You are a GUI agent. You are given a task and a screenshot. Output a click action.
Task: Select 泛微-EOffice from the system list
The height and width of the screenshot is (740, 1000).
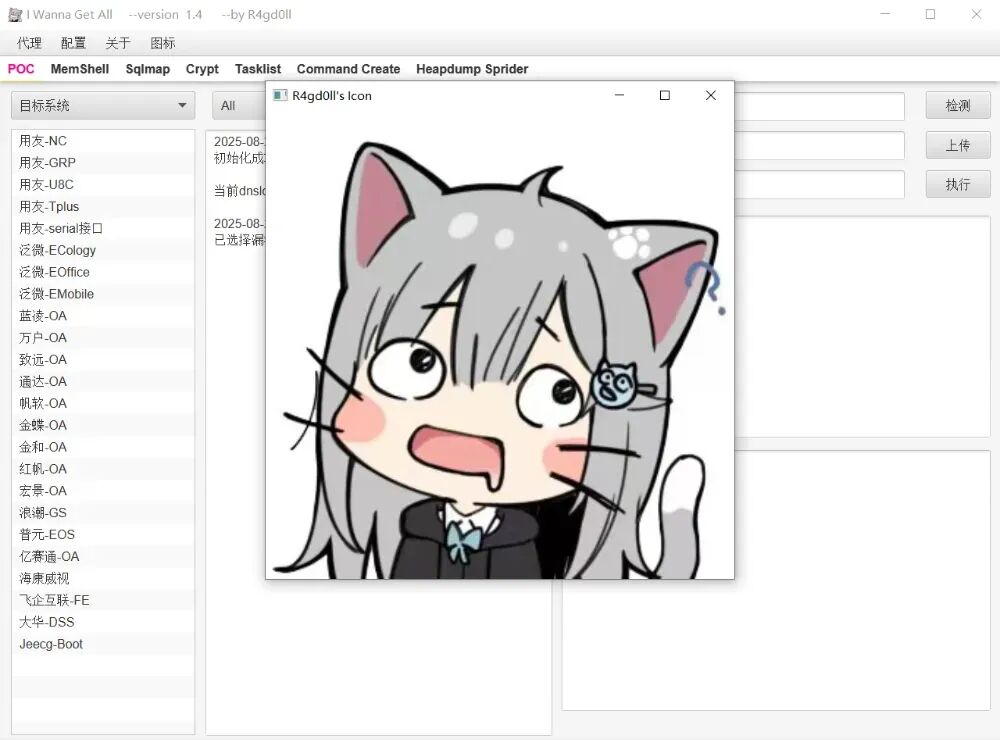pos(54,272)
